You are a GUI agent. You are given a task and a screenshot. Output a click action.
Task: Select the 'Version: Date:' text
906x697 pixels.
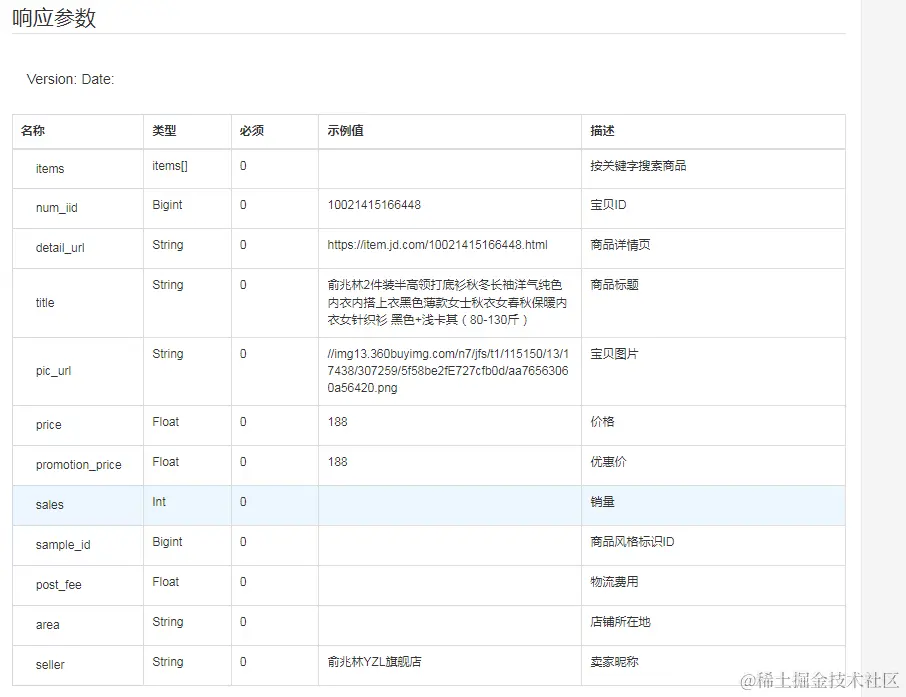coord(70,79)
